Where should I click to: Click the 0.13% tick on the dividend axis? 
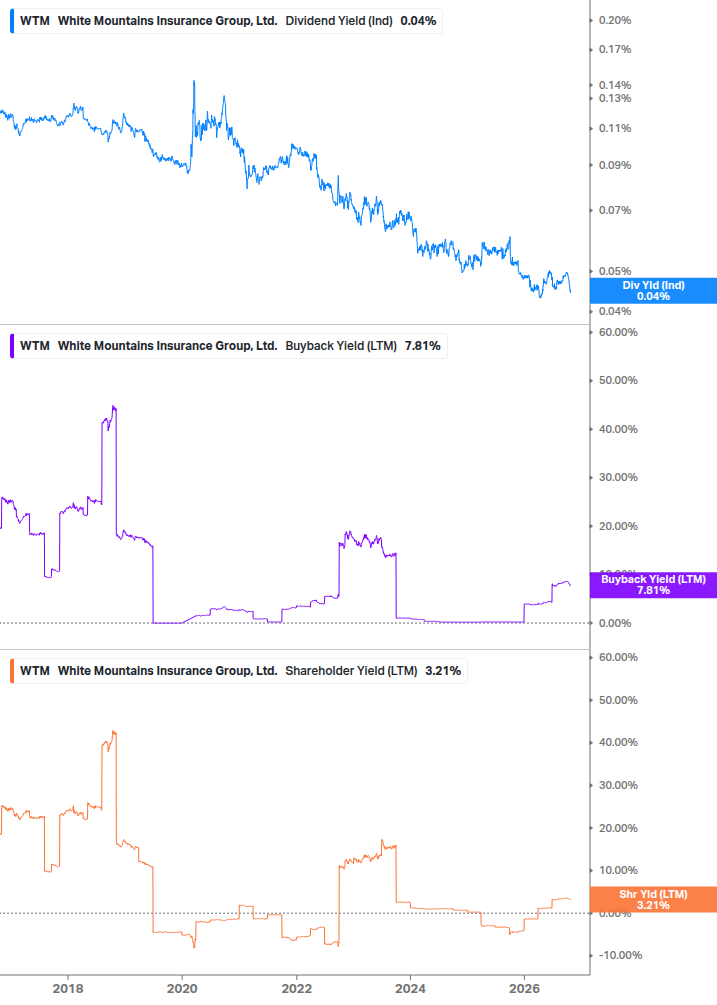615,99
